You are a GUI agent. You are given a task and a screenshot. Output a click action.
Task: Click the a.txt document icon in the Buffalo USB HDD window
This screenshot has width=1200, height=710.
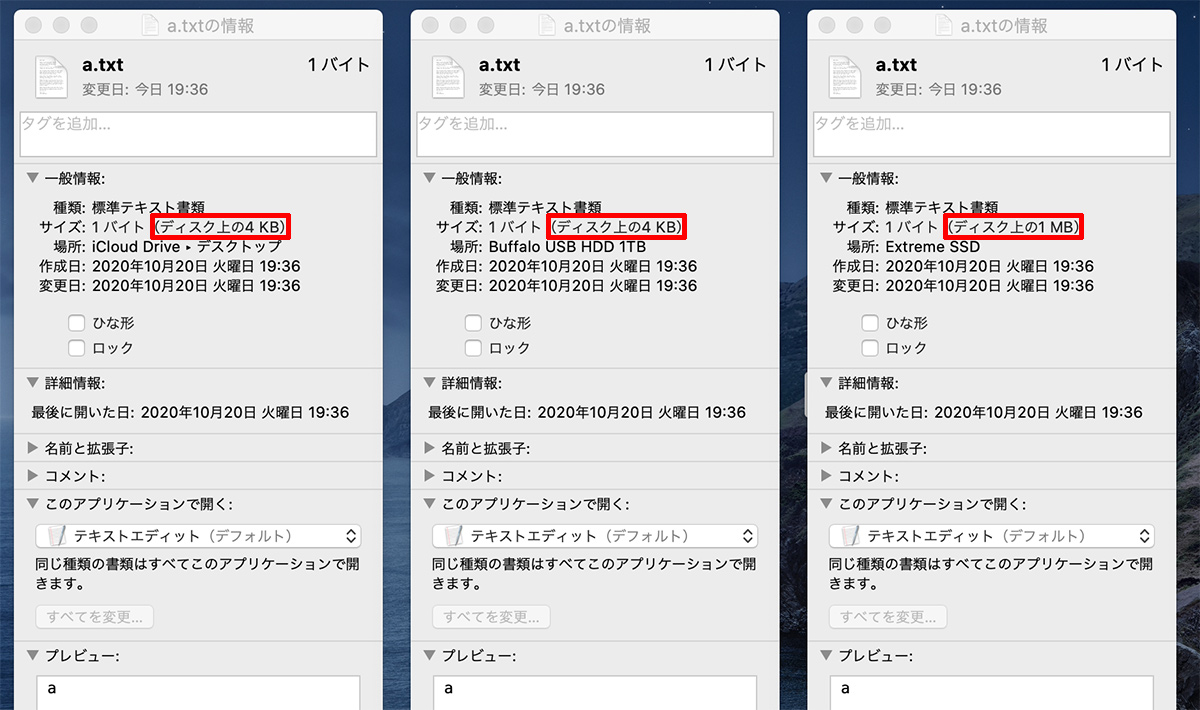(448, 77)
